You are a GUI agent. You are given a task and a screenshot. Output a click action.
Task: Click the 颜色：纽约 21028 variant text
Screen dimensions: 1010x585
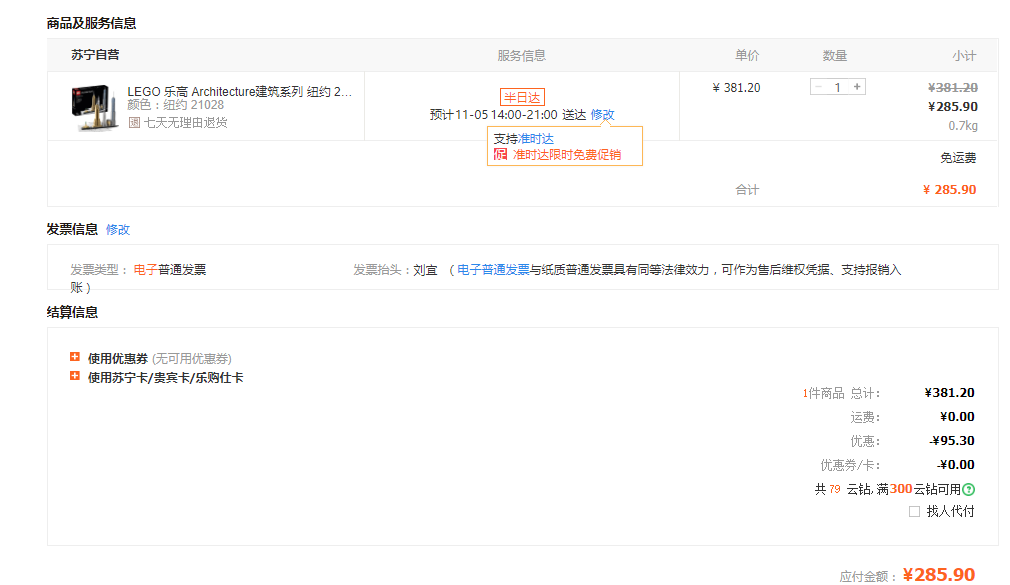click(176, 105)
